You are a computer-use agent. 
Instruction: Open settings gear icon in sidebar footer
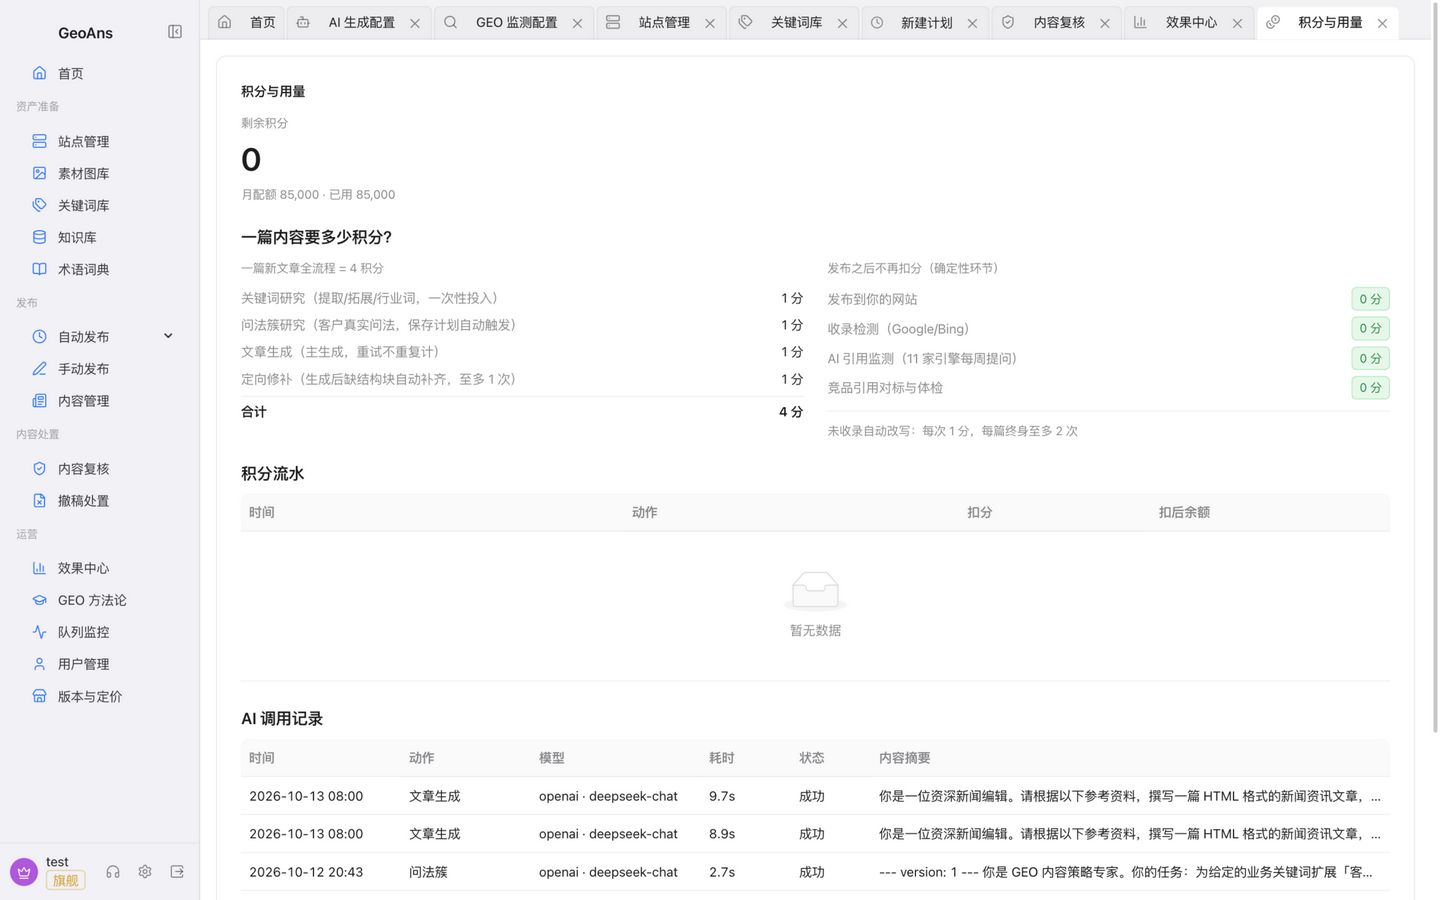[x=145, y=872]
